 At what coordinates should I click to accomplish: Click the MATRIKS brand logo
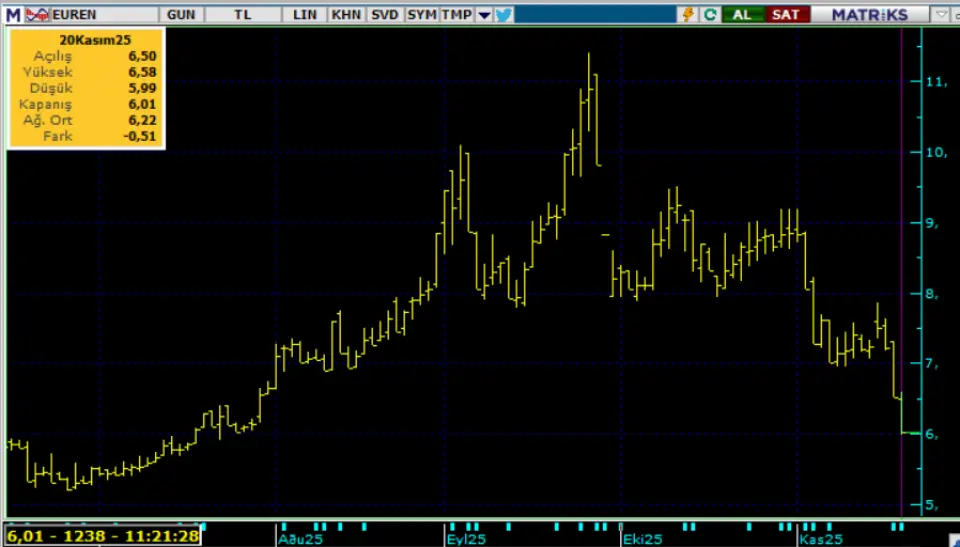[870, 15]
